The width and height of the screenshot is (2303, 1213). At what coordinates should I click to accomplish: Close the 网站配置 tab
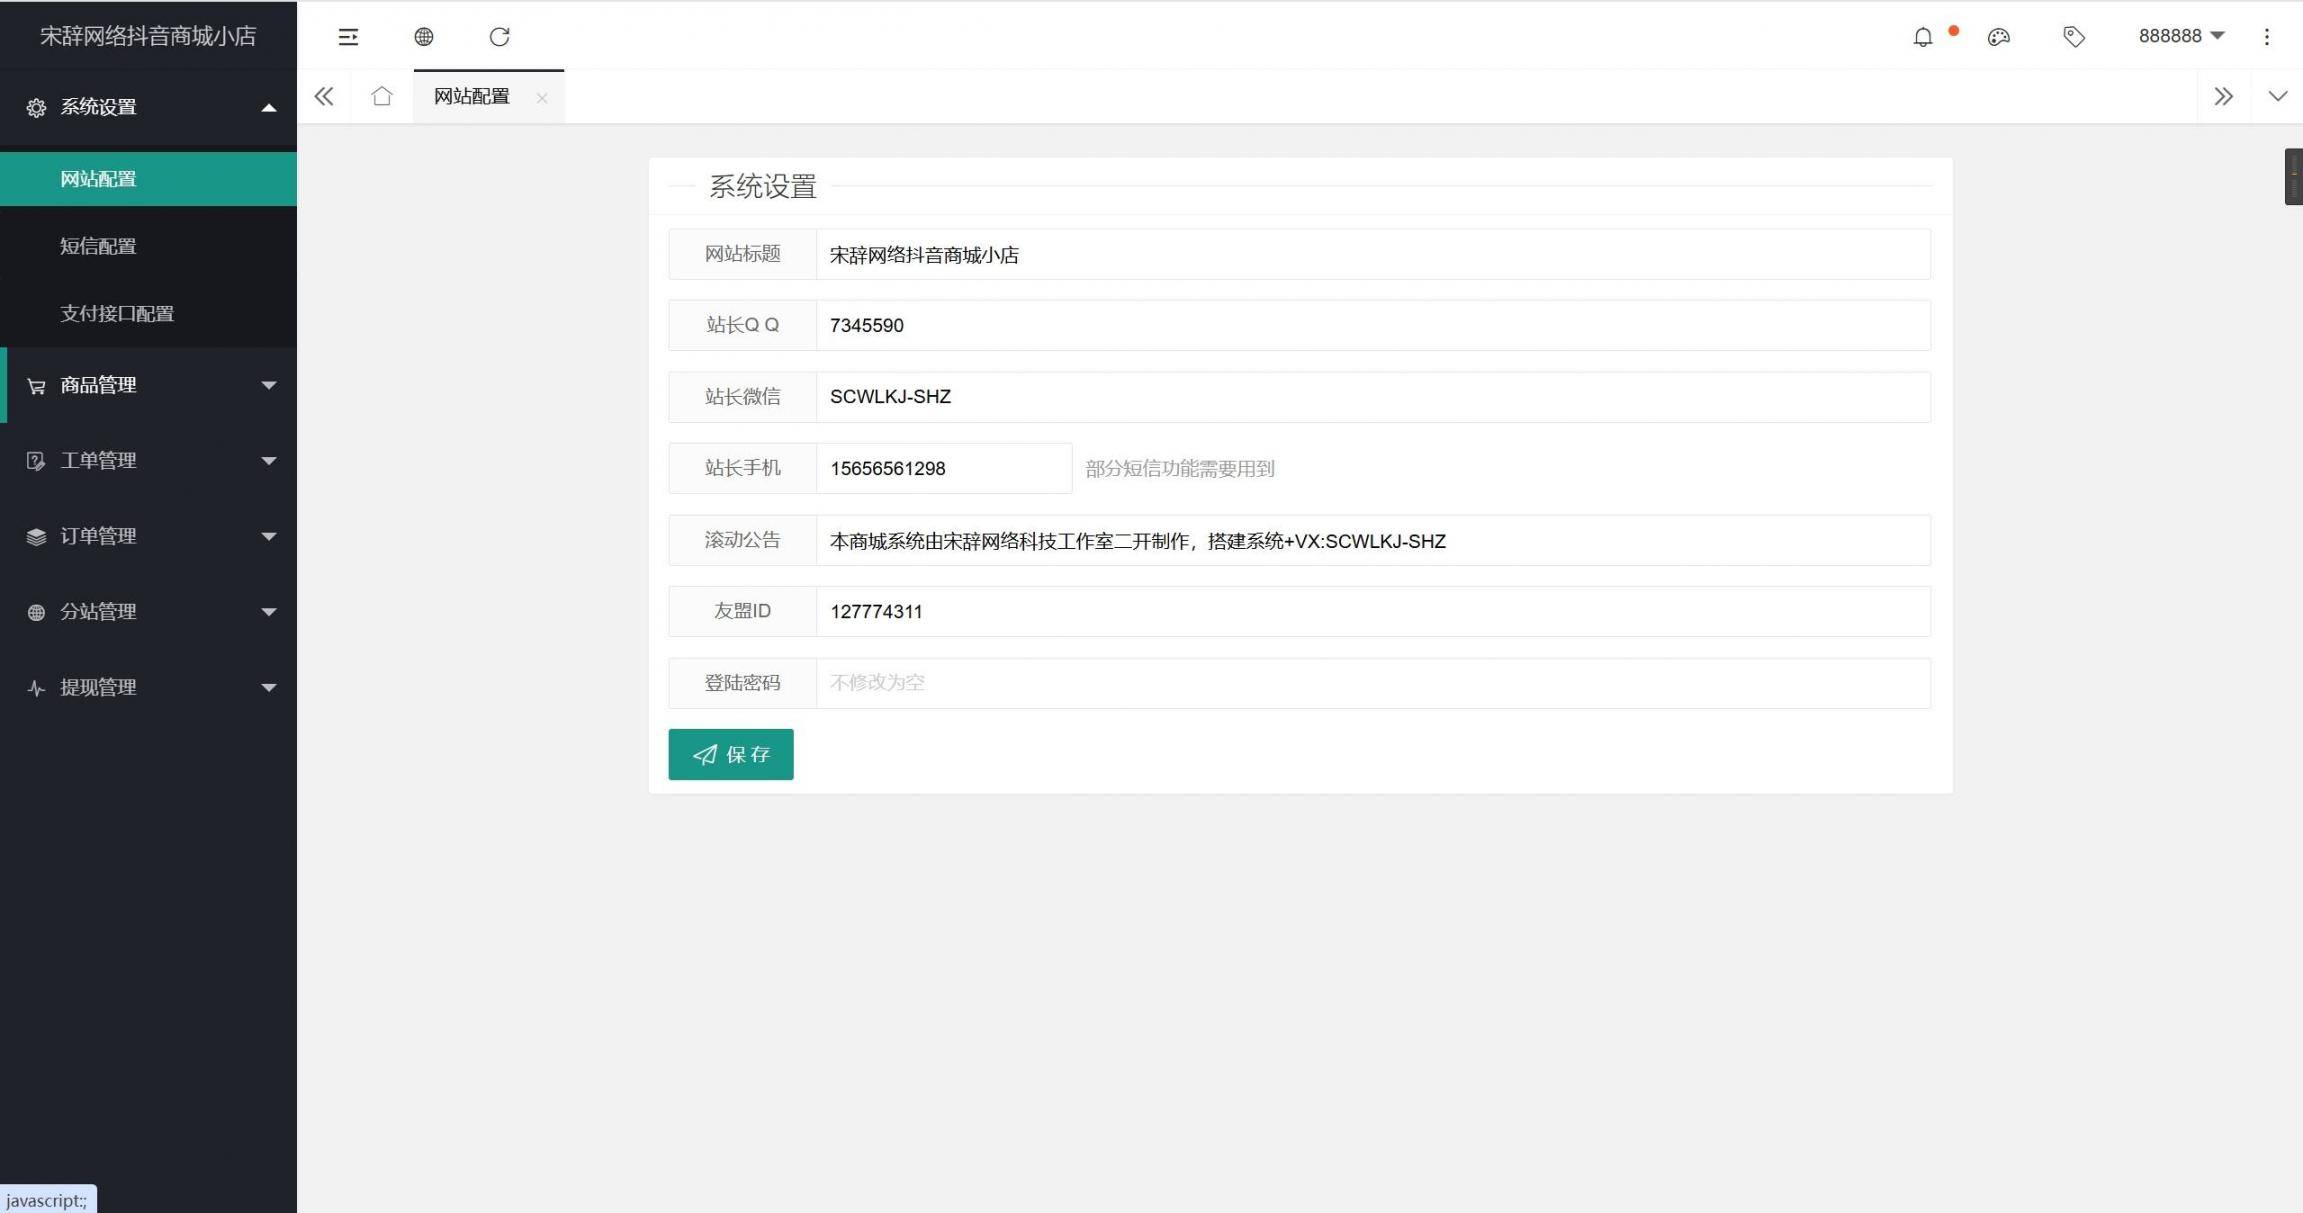pyautogui.click(x=542, y=98)
